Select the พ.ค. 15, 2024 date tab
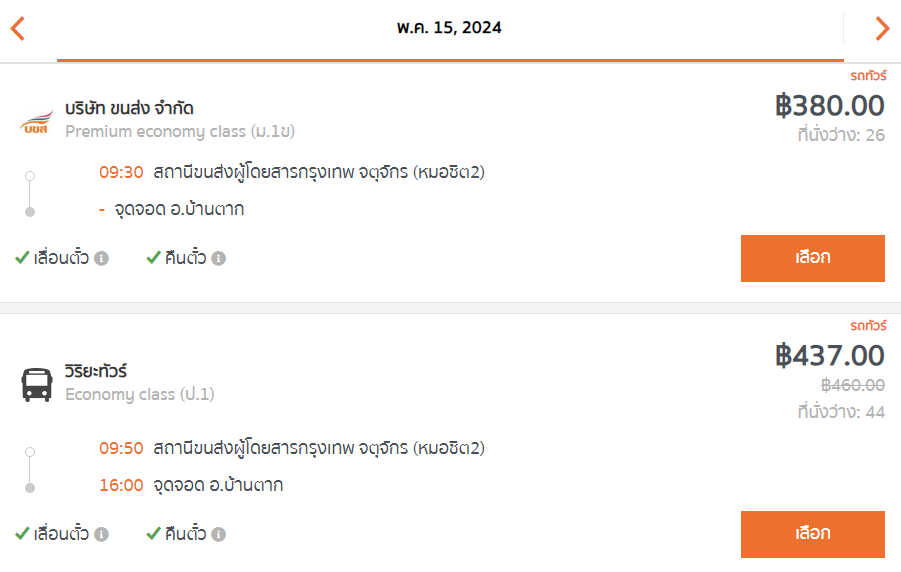The height and width of the screenshot is (572, 901). coord(449,30)
